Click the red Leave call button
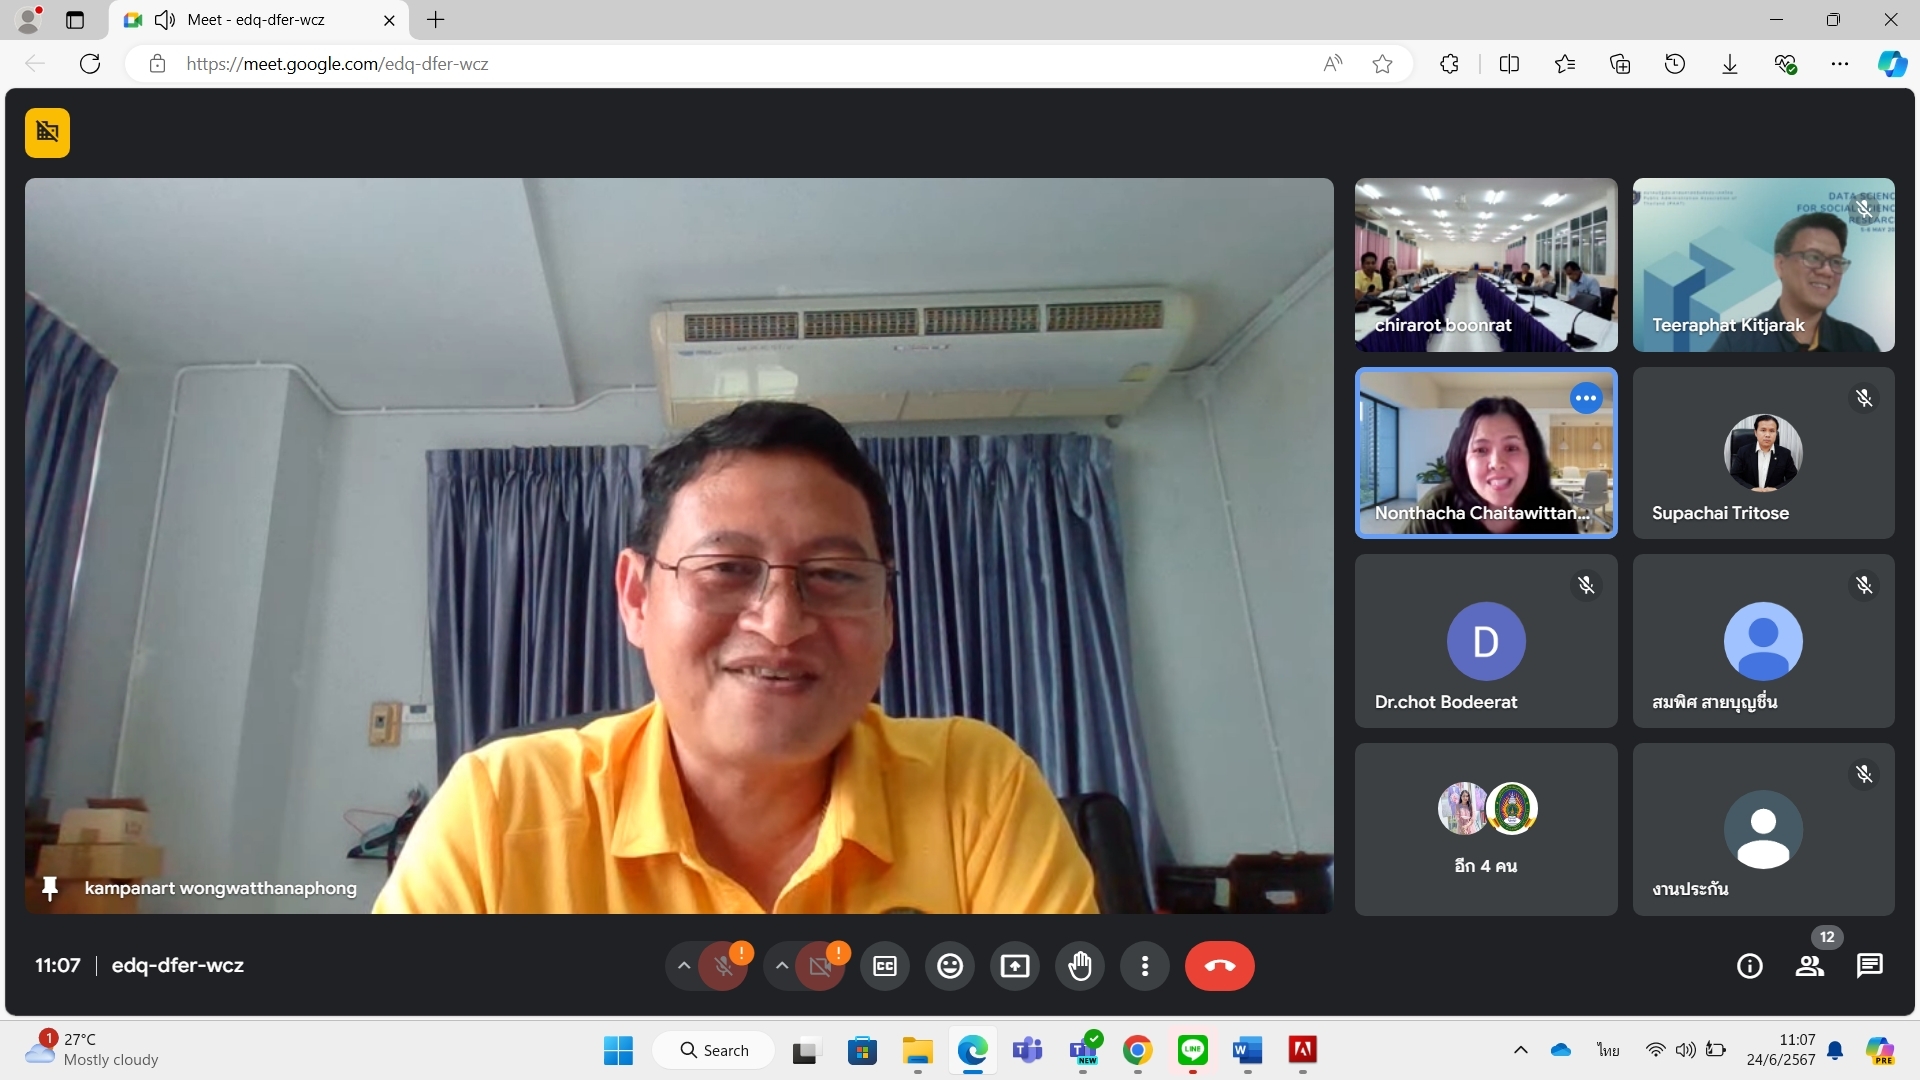This screenshot has width=1920, height=1080. (x=1219, y=966)
